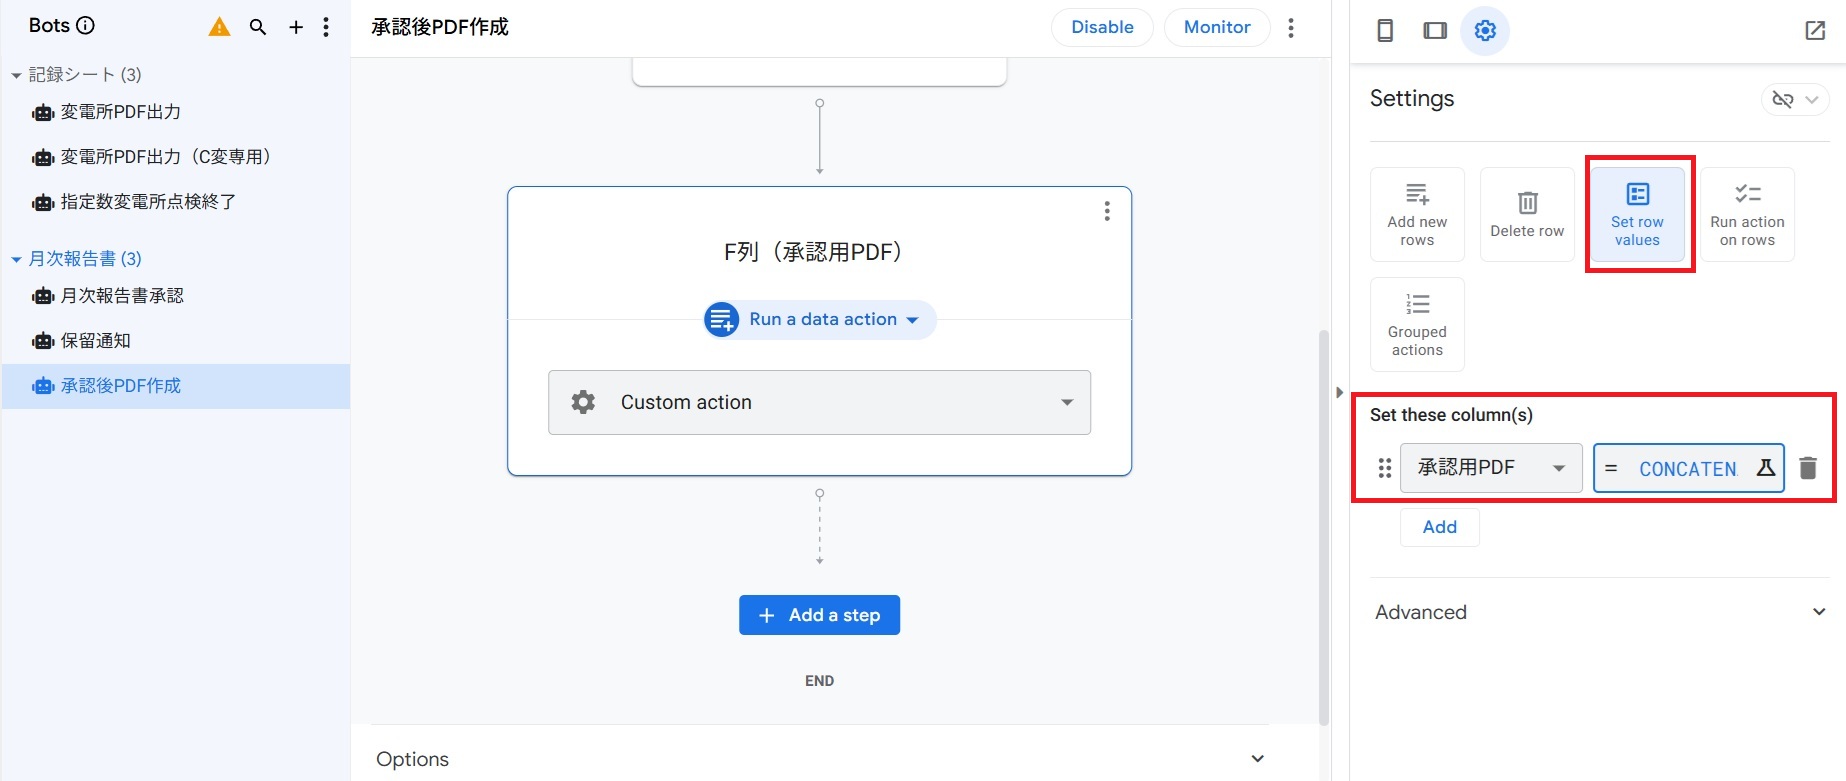The image size is (1846, 781).
Task: Click the settings gear icon in right panel
Action: (x=1485, y=30)
